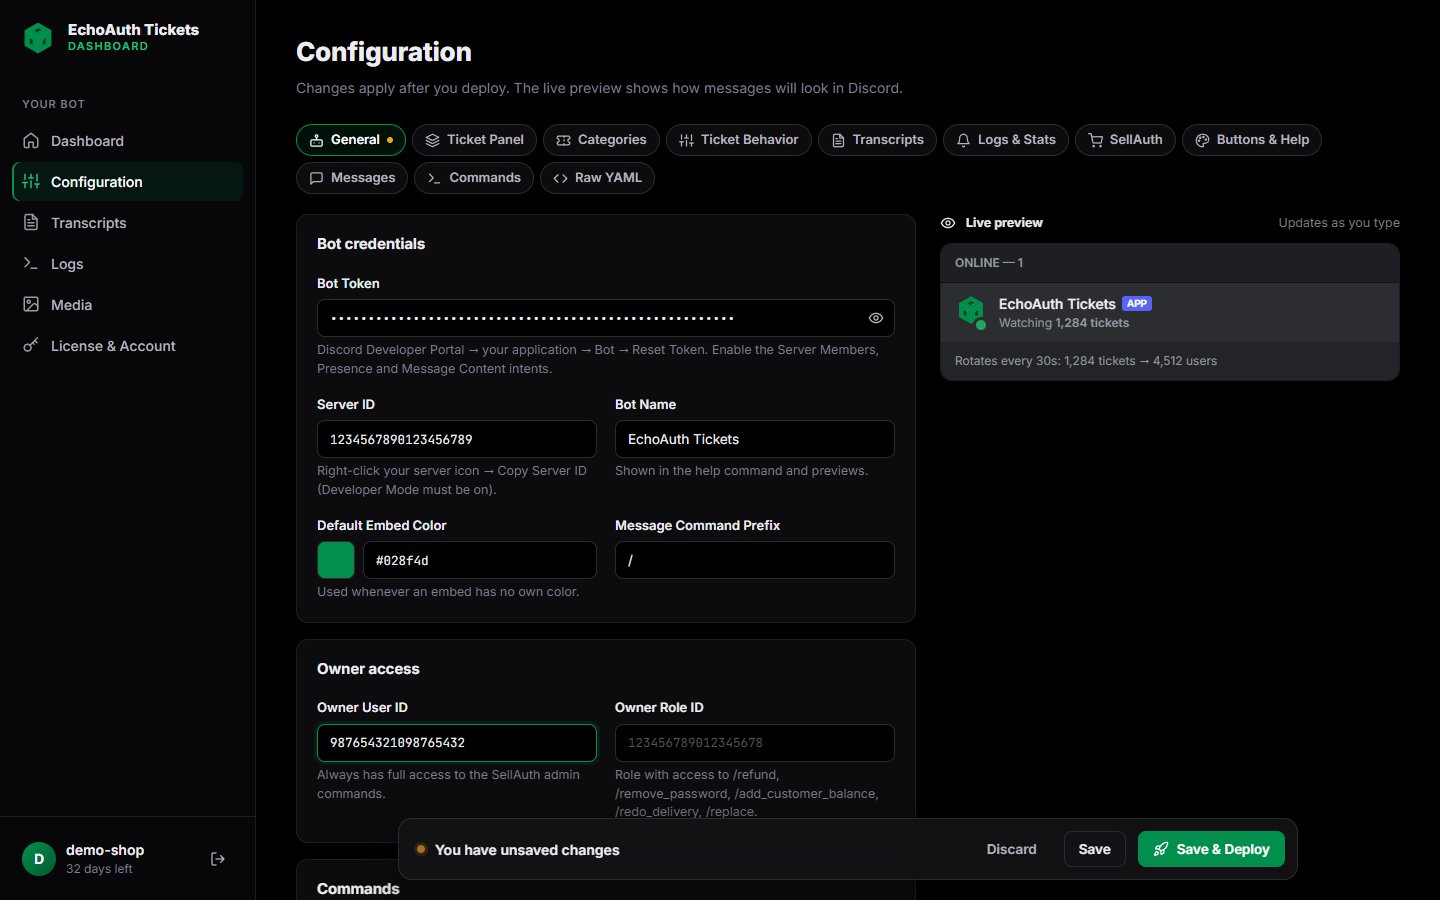Click the Bot Name input field
The image size is (1440, 900).
click(755, 439)
